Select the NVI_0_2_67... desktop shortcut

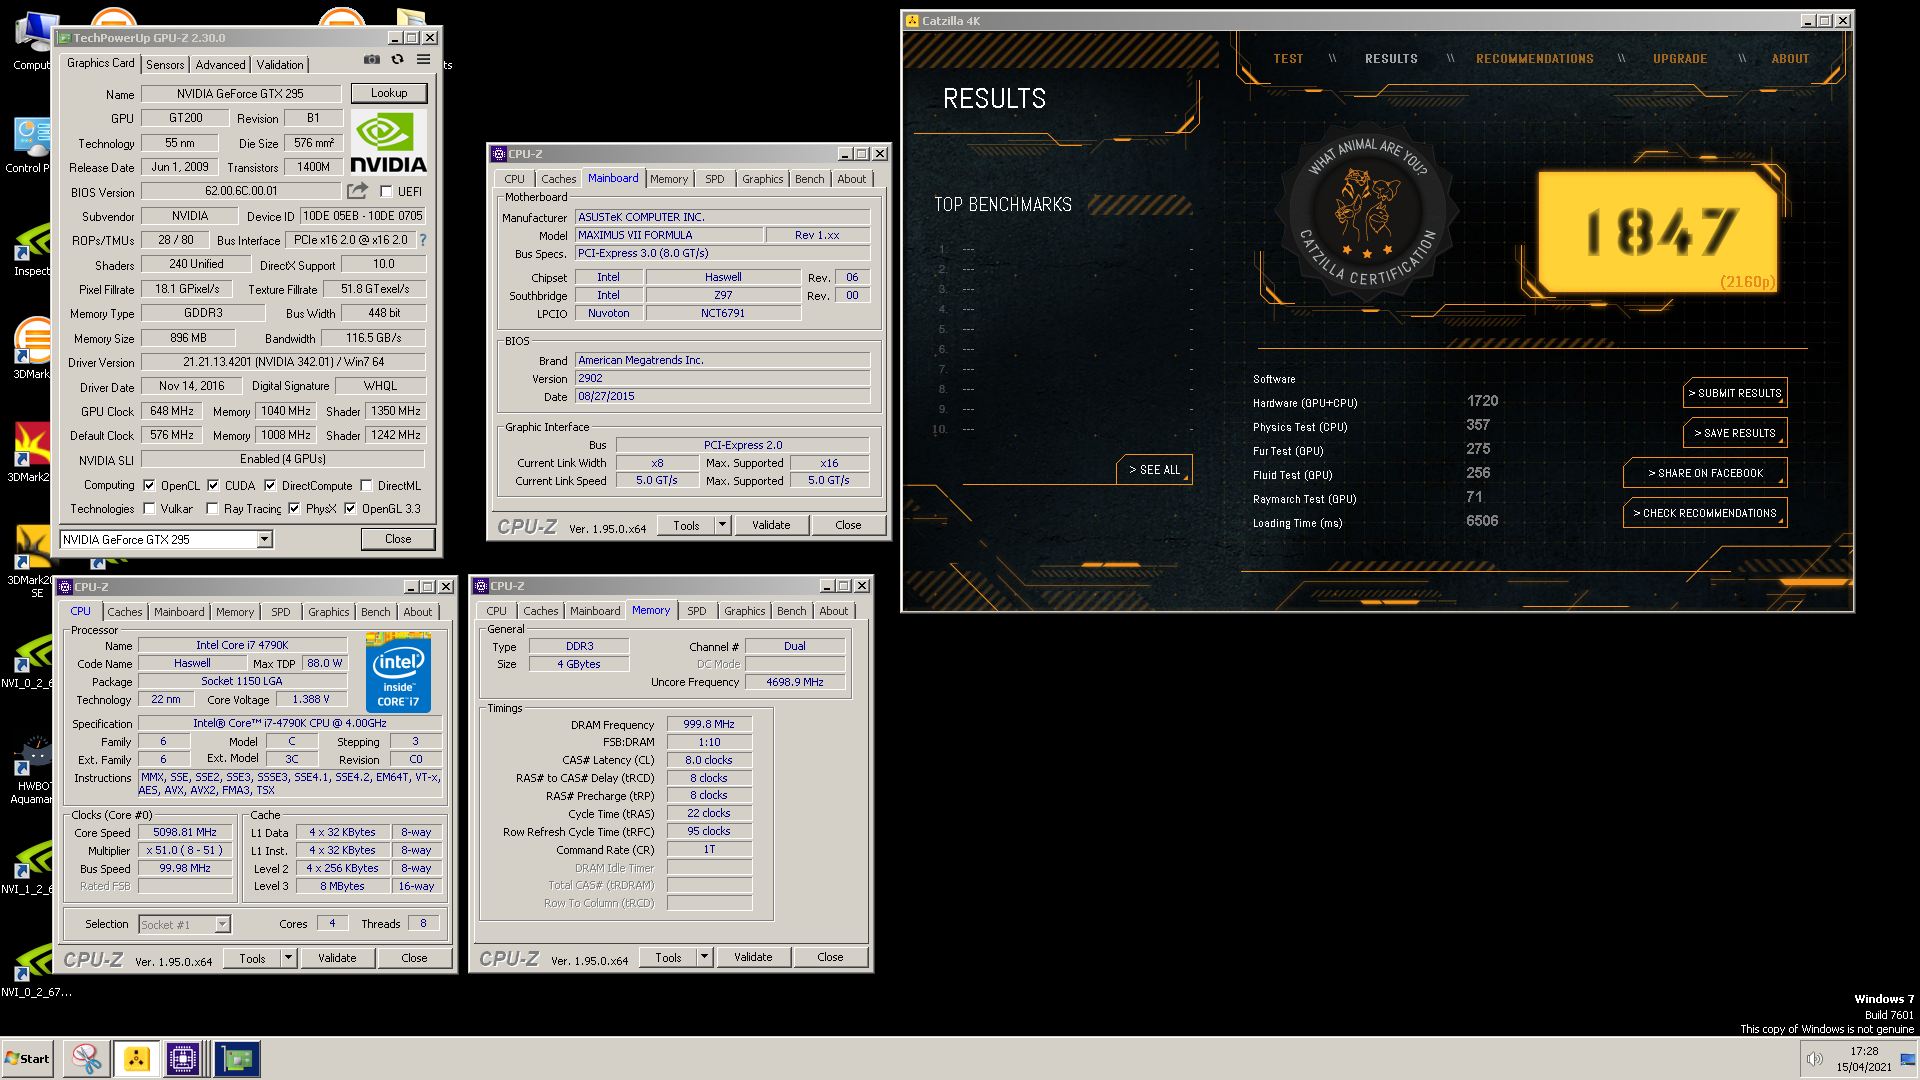tap(34, 970)
